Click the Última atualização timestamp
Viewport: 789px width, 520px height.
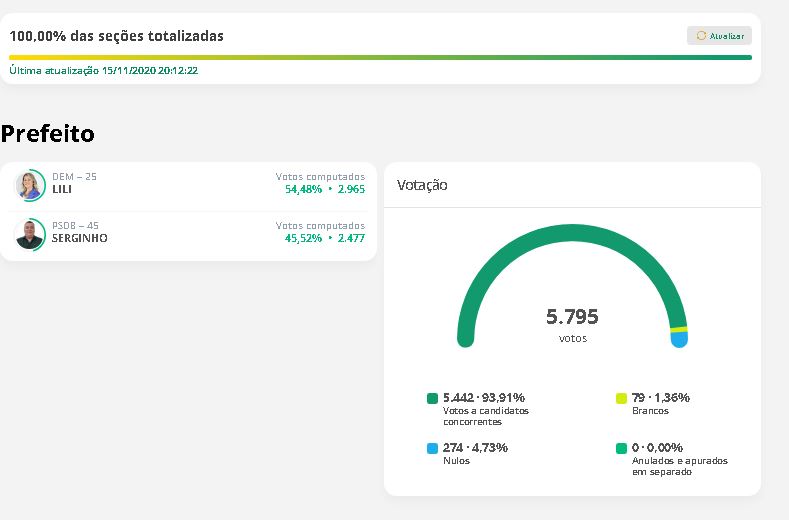click(x=104, y=71)
